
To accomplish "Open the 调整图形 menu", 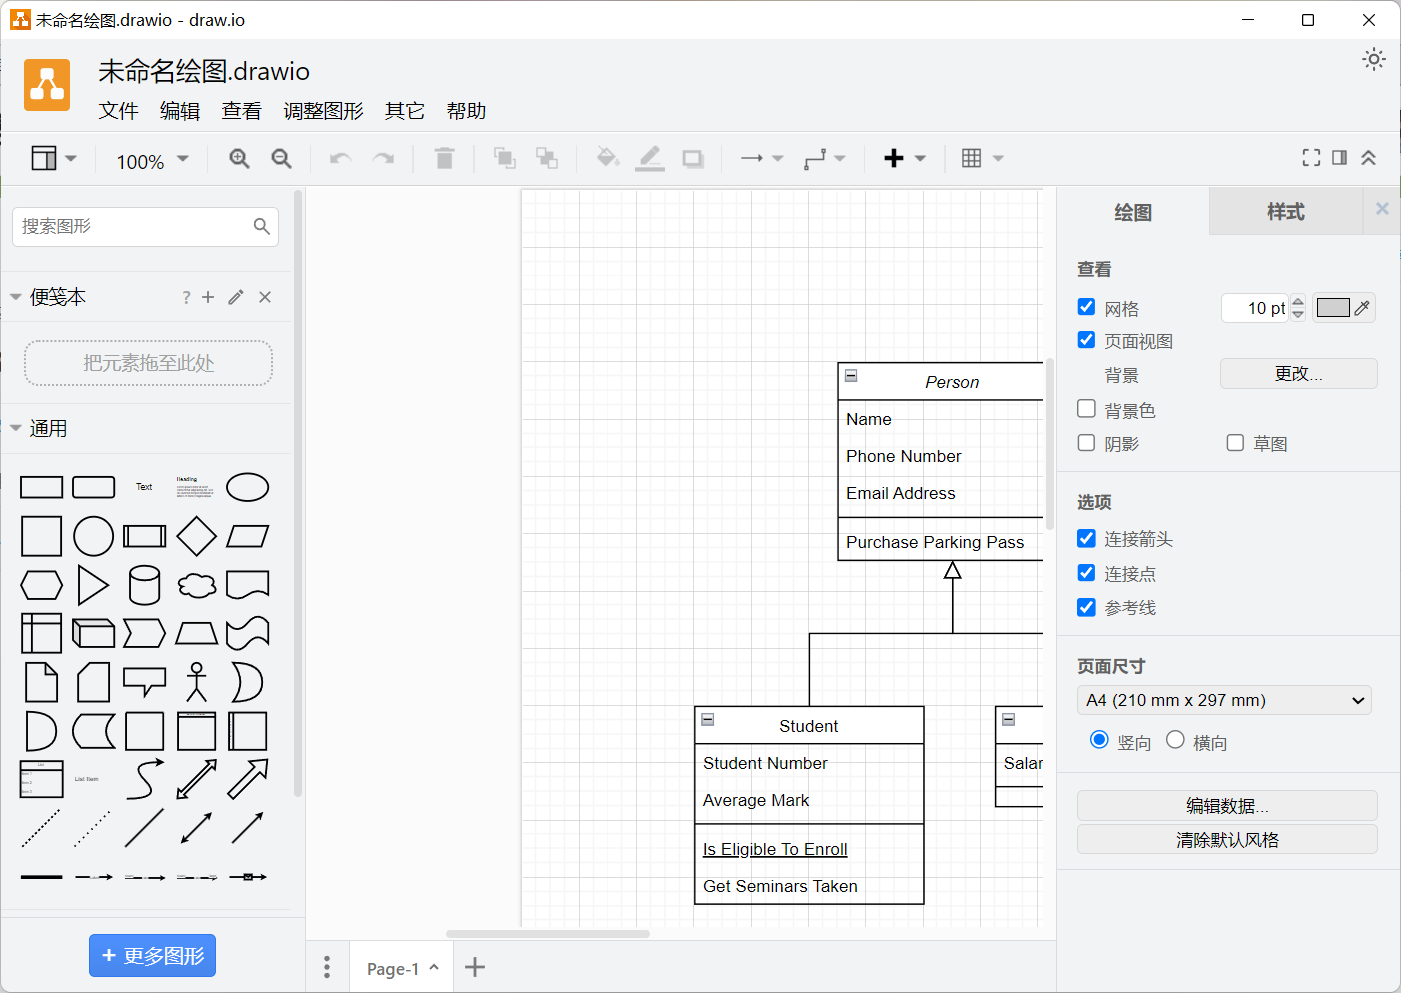I will [323, 111].
